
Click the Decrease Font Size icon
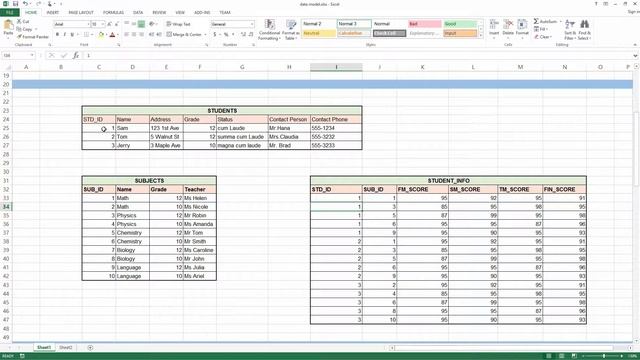[x=116, y=24]
